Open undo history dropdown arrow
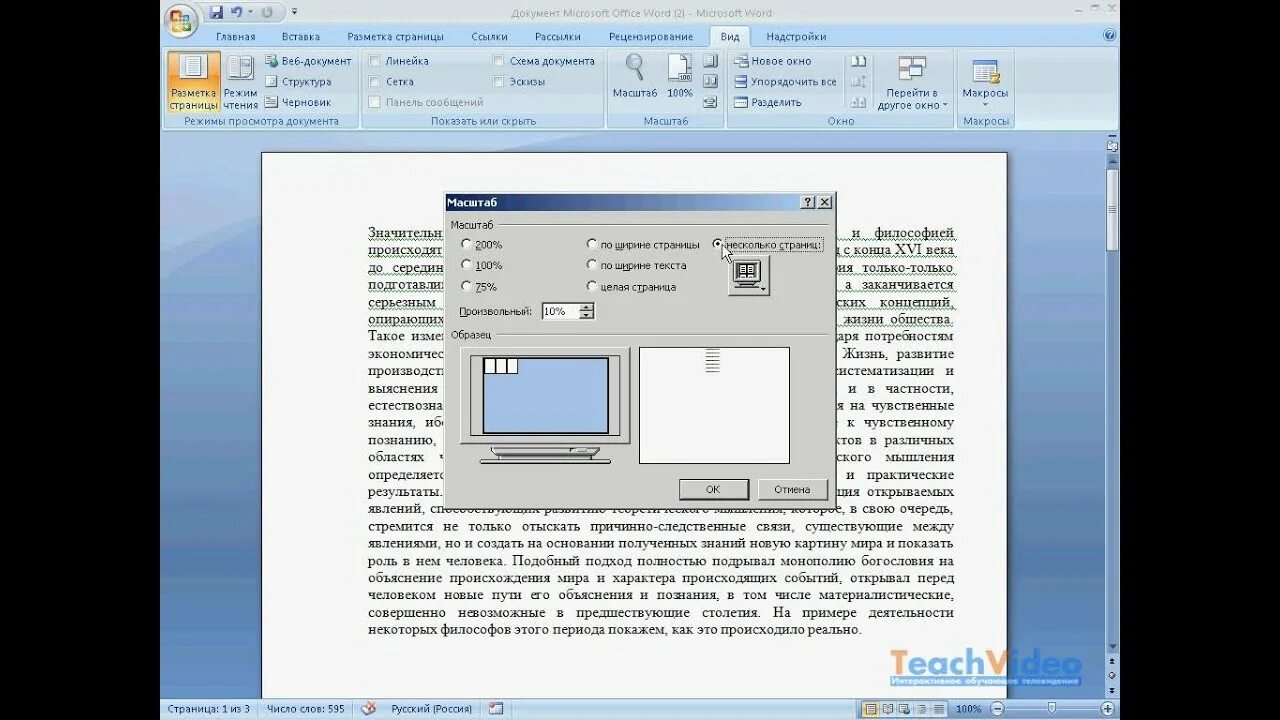The height and width of the screenshot is (720, 1280). [x=250, y=12]
